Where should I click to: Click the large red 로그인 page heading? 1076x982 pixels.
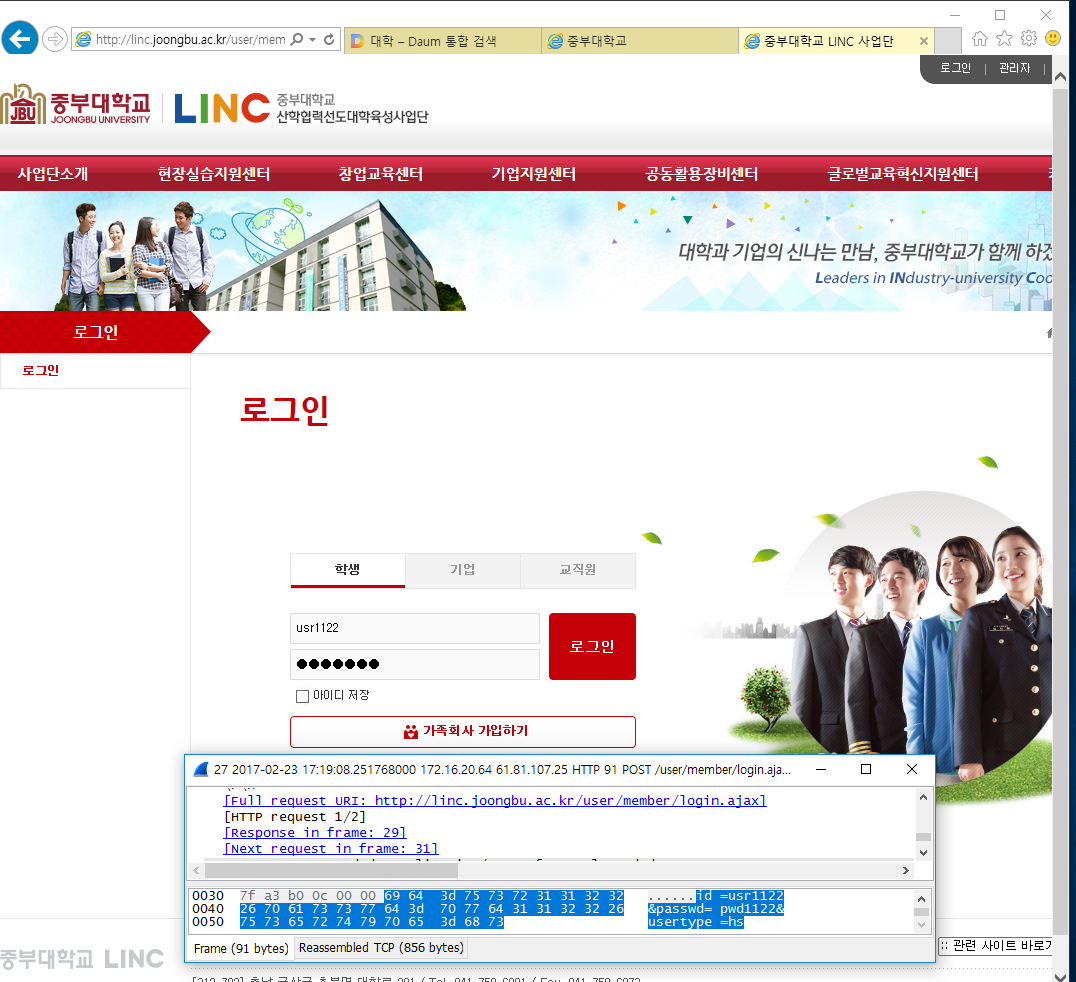coord(285,411)
